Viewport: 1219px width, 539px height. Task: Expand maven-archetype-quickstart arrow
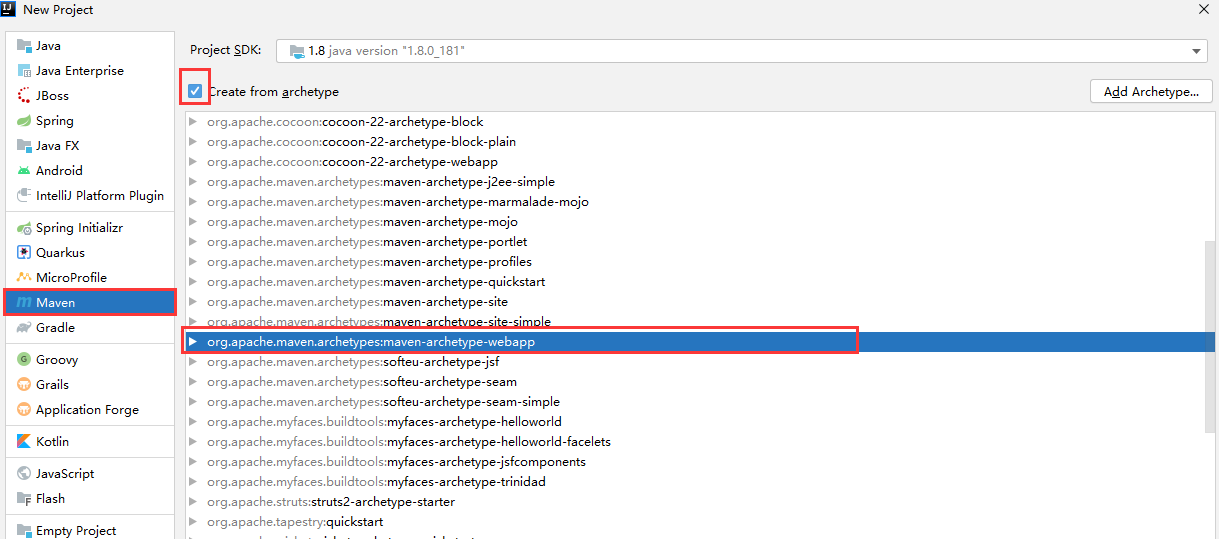click(193, 282)
